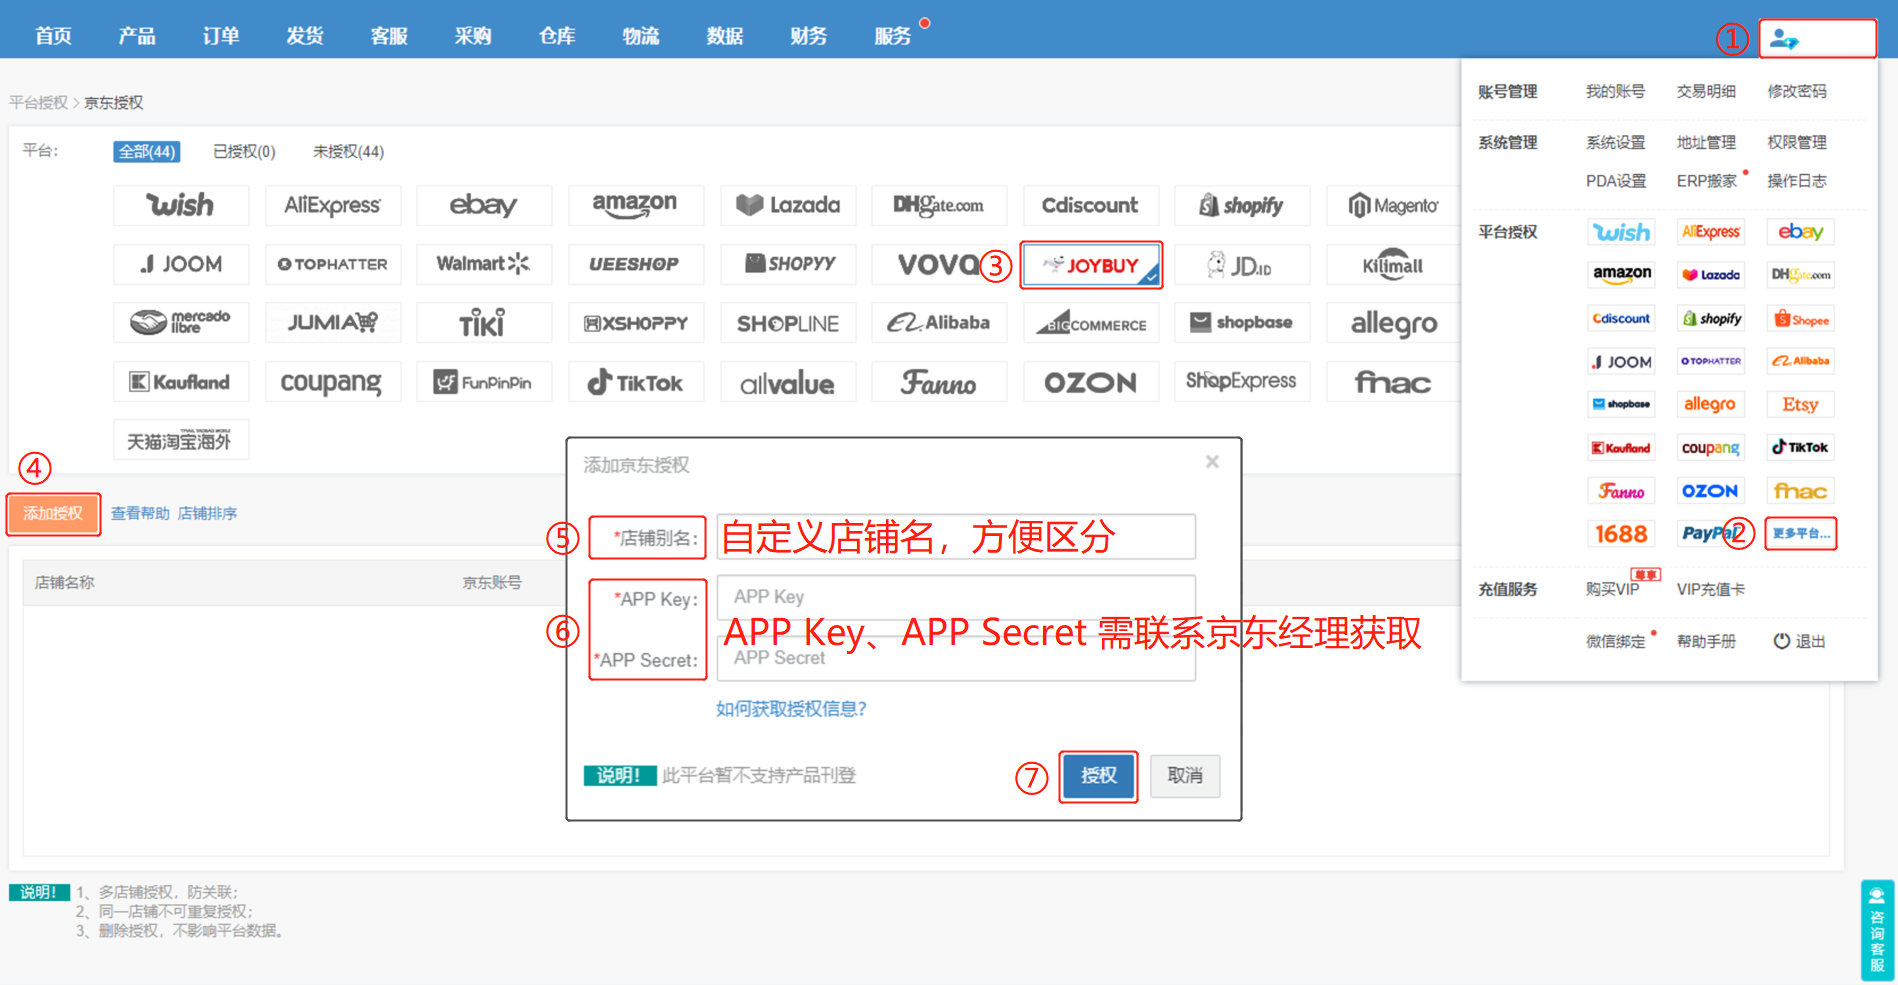This screenshot has width=1898, height=985.
Task: Open 交易明细 in account menu
Action: tap(1706, 92)
